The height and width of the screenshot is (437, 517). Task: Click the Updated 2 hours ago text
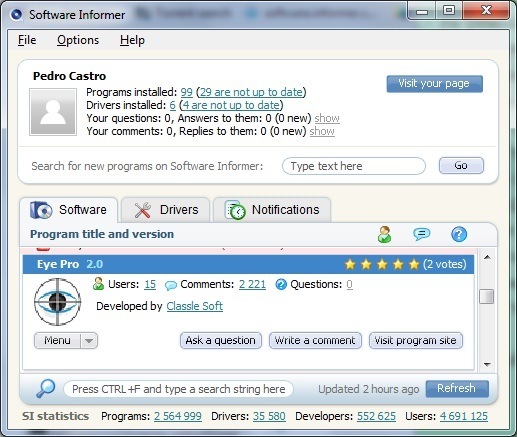(x=369, y=389)
